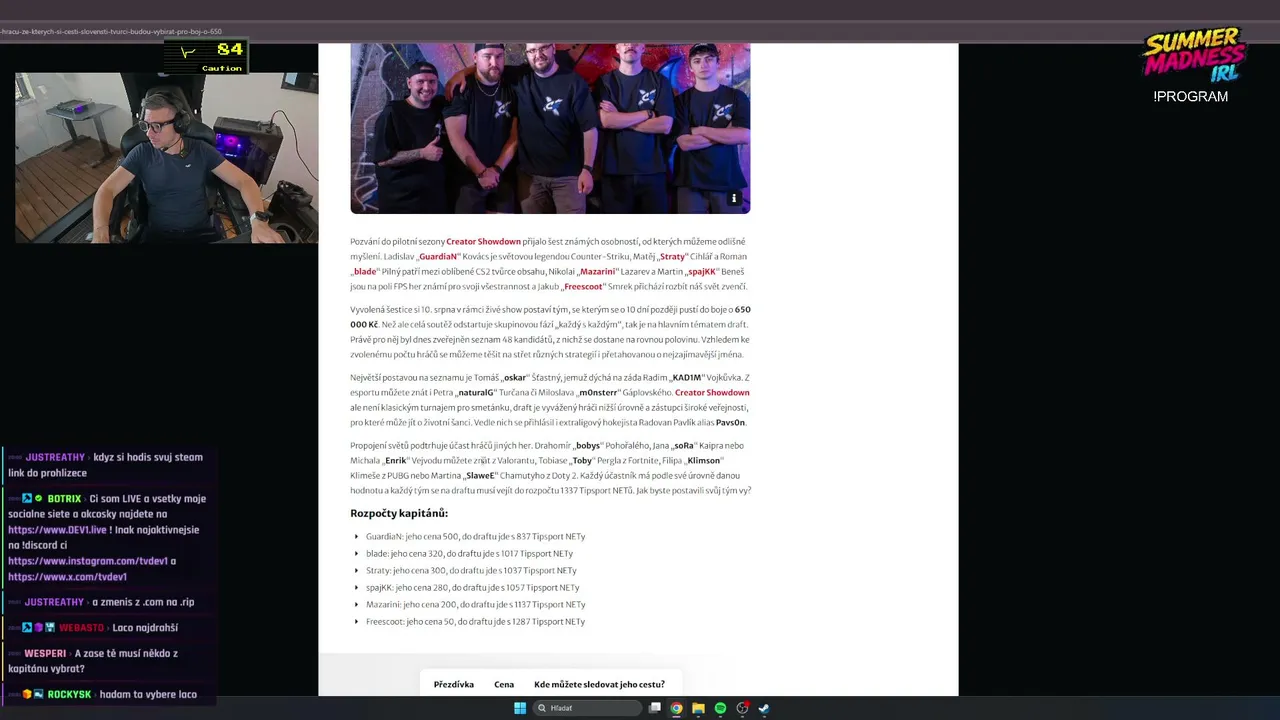Viewport: 1280px width, 720px height.
Task: Click the bold 'SlaweE' nickname
Action: 480,475
